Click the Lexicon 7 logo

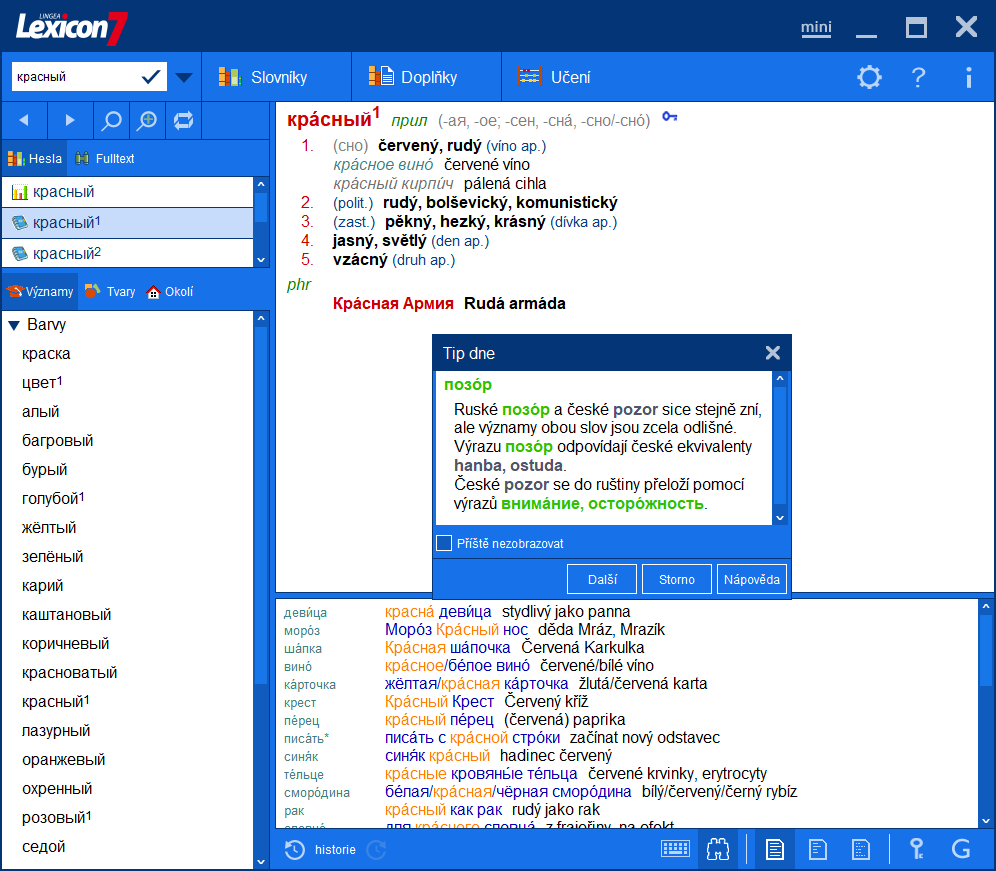pyautogui.click(x=71, y=28)
